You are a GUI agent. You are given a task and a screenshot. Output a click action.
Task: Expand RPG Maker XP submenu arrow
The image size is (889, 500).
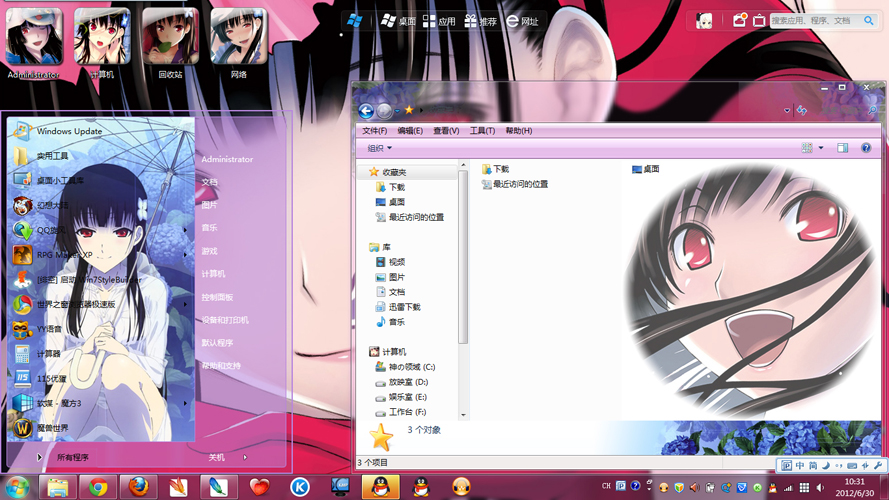coord(185,255)
